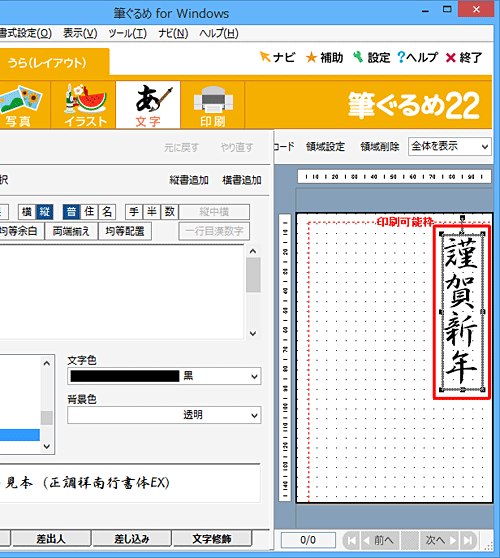Click the font list scrollbar thumb

[47, 418]
